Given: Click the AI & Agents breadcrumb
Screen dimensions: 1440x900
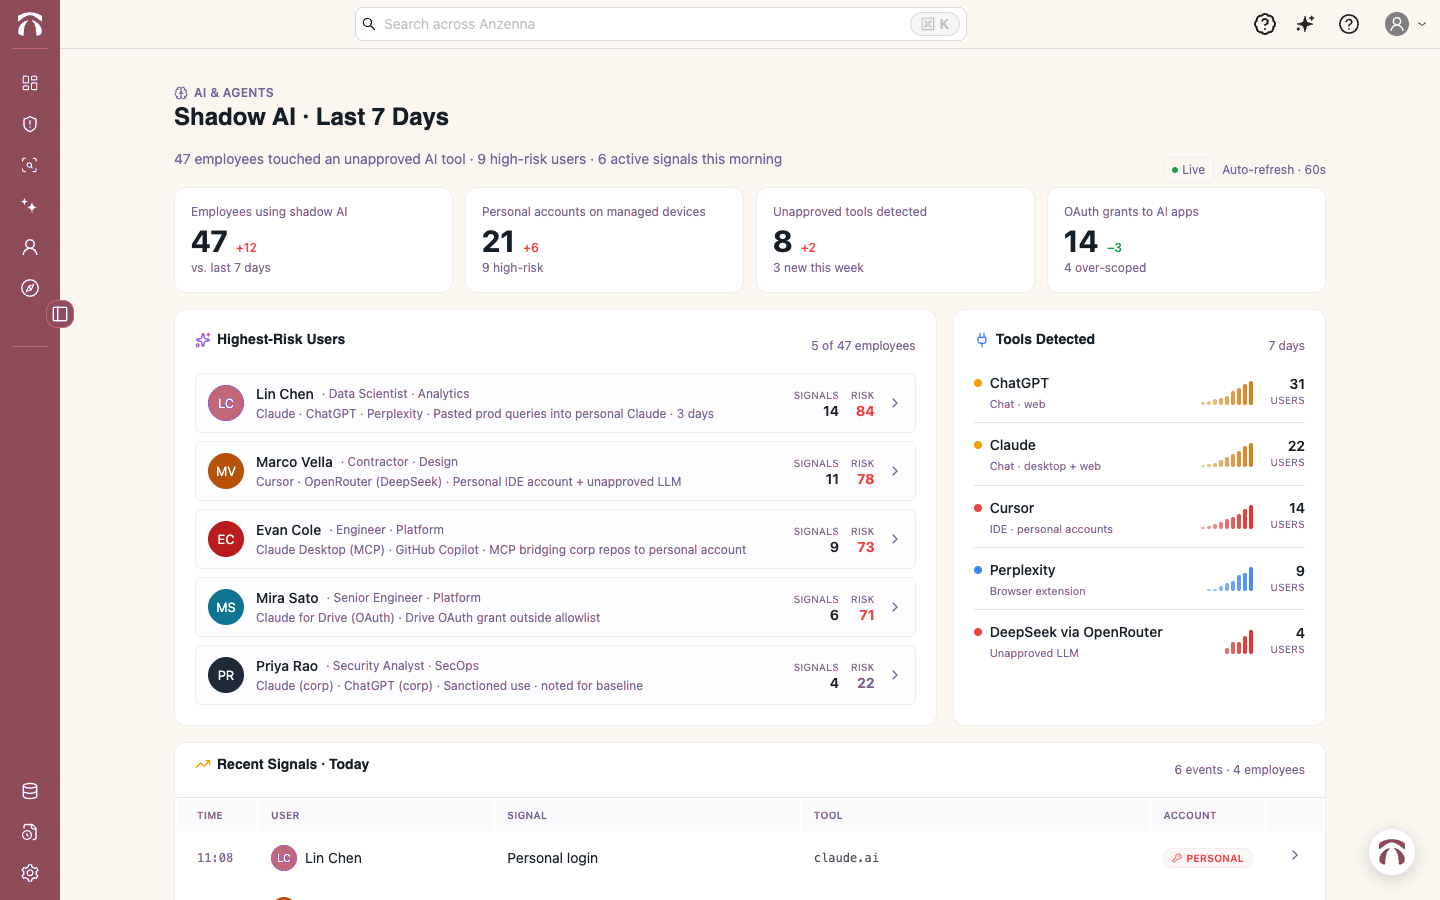Looking at the screenshot, I should tap(224, 93).
